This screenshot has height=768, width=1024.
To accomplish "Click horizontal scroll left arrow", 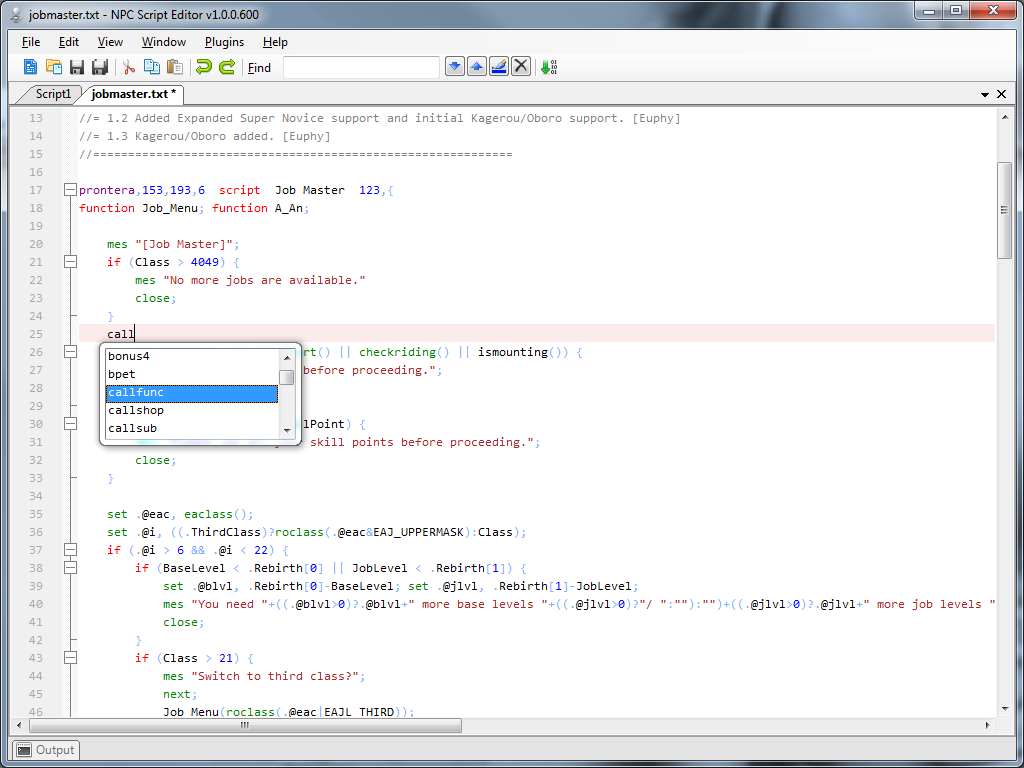I will (x=19, y=725).
